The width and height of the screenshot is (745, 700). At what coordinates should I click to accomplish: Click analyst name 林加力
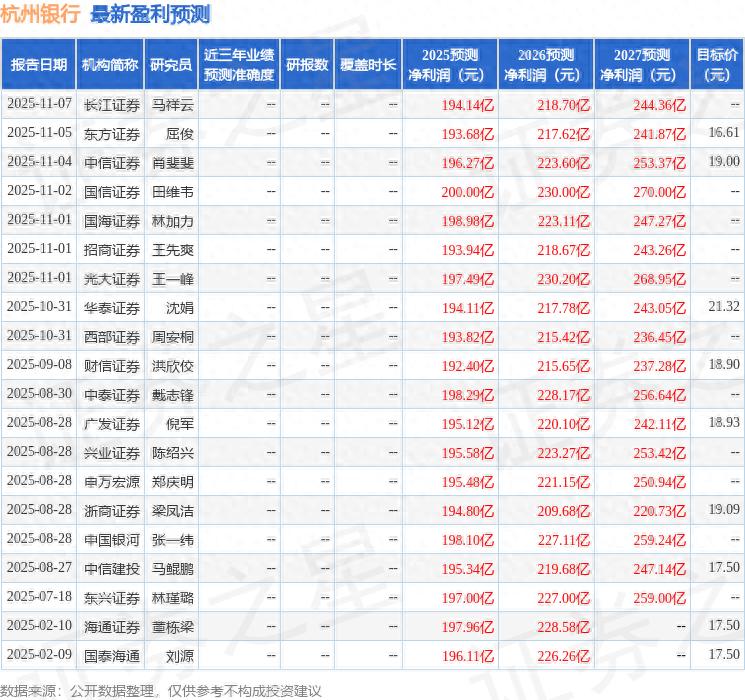coord(172,221)
